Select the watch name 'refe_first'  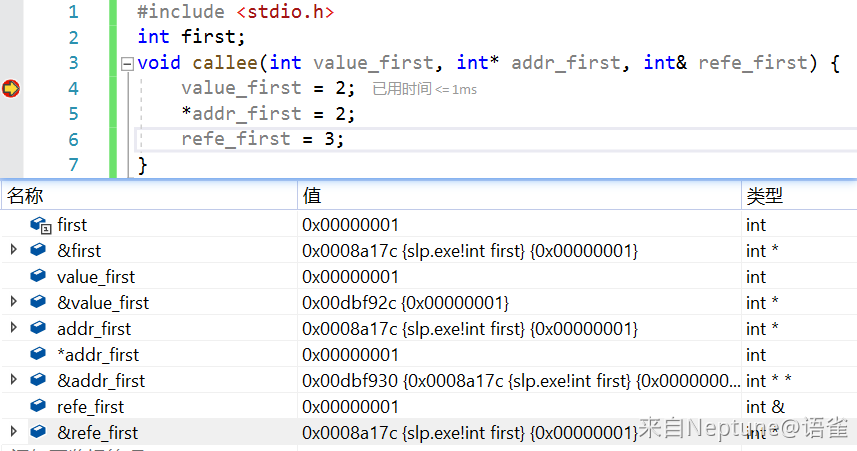90,407
